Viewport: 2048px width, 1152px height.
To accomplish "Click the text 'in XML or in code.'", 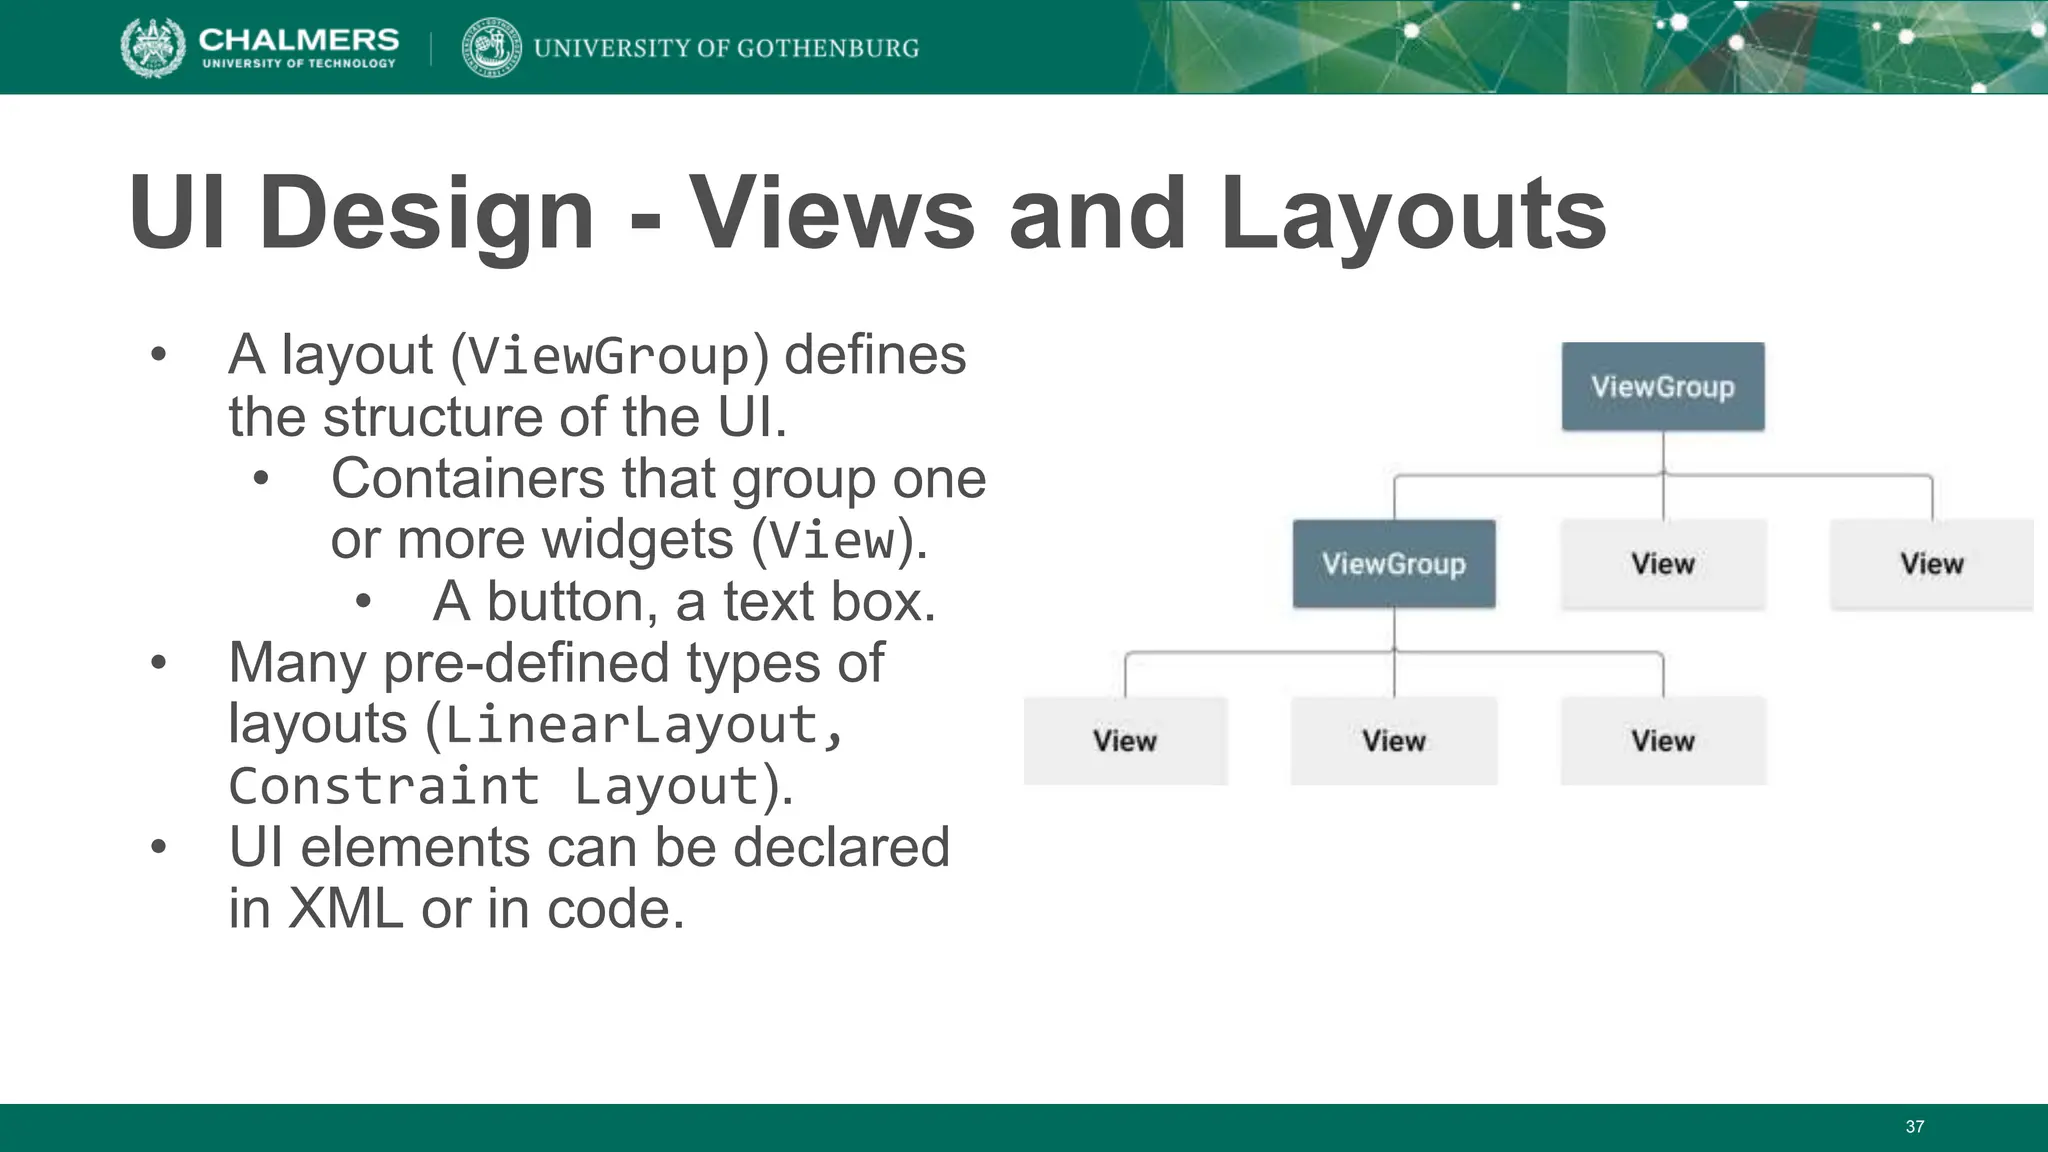I will [x=457, y=908].
